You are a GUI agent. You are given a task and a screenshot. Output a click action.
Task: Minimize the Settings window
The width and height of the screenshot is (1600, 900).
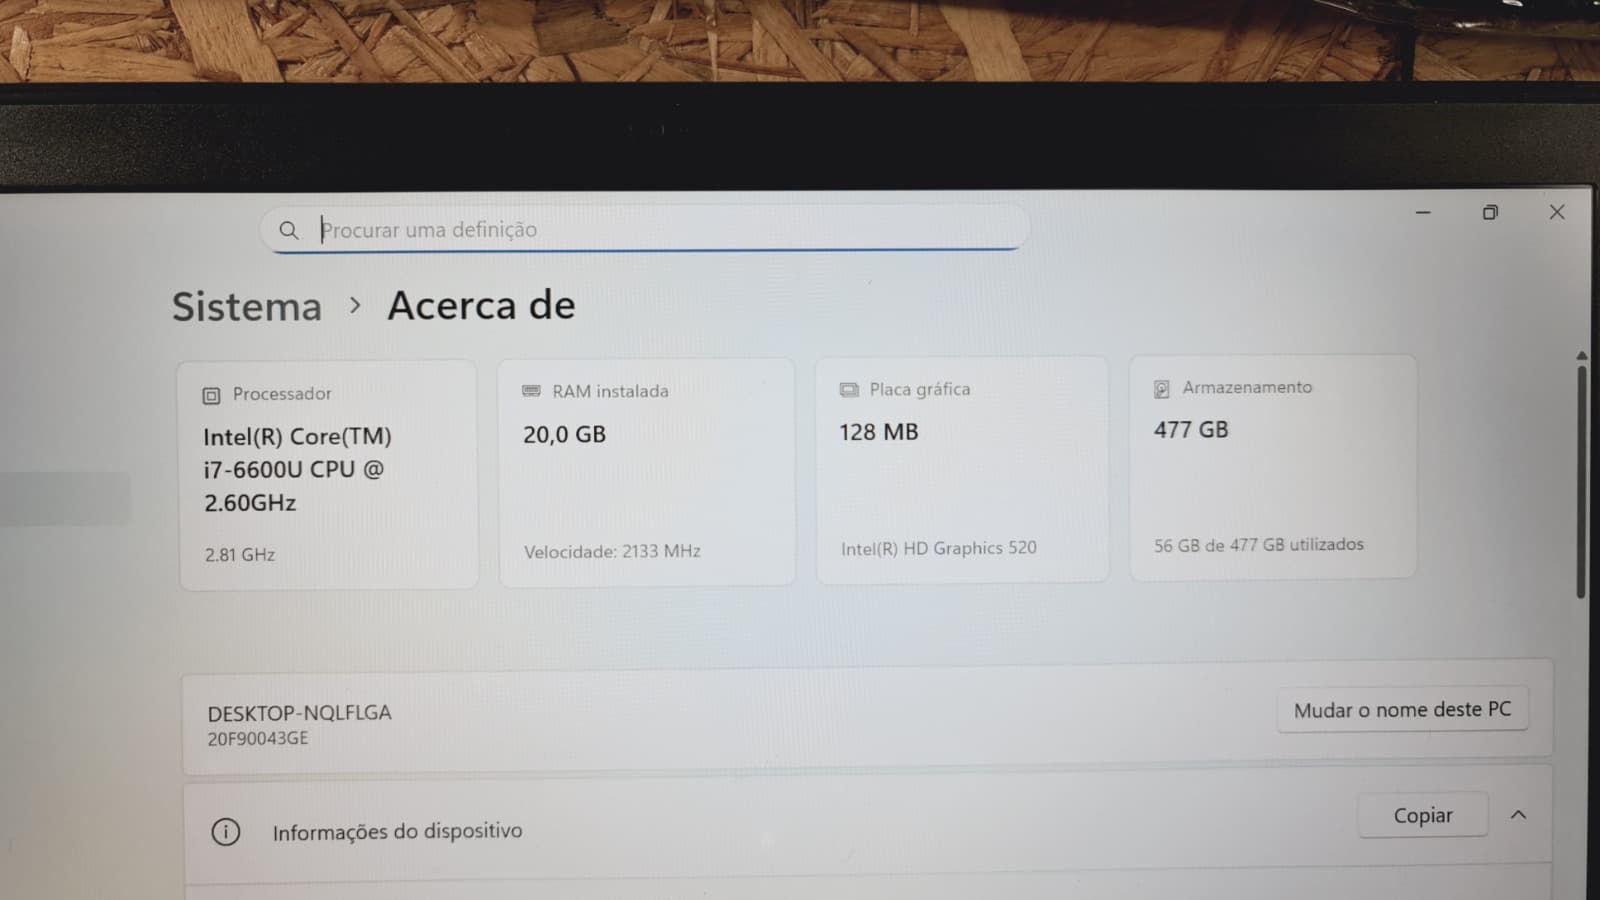tap(1423, 212)
